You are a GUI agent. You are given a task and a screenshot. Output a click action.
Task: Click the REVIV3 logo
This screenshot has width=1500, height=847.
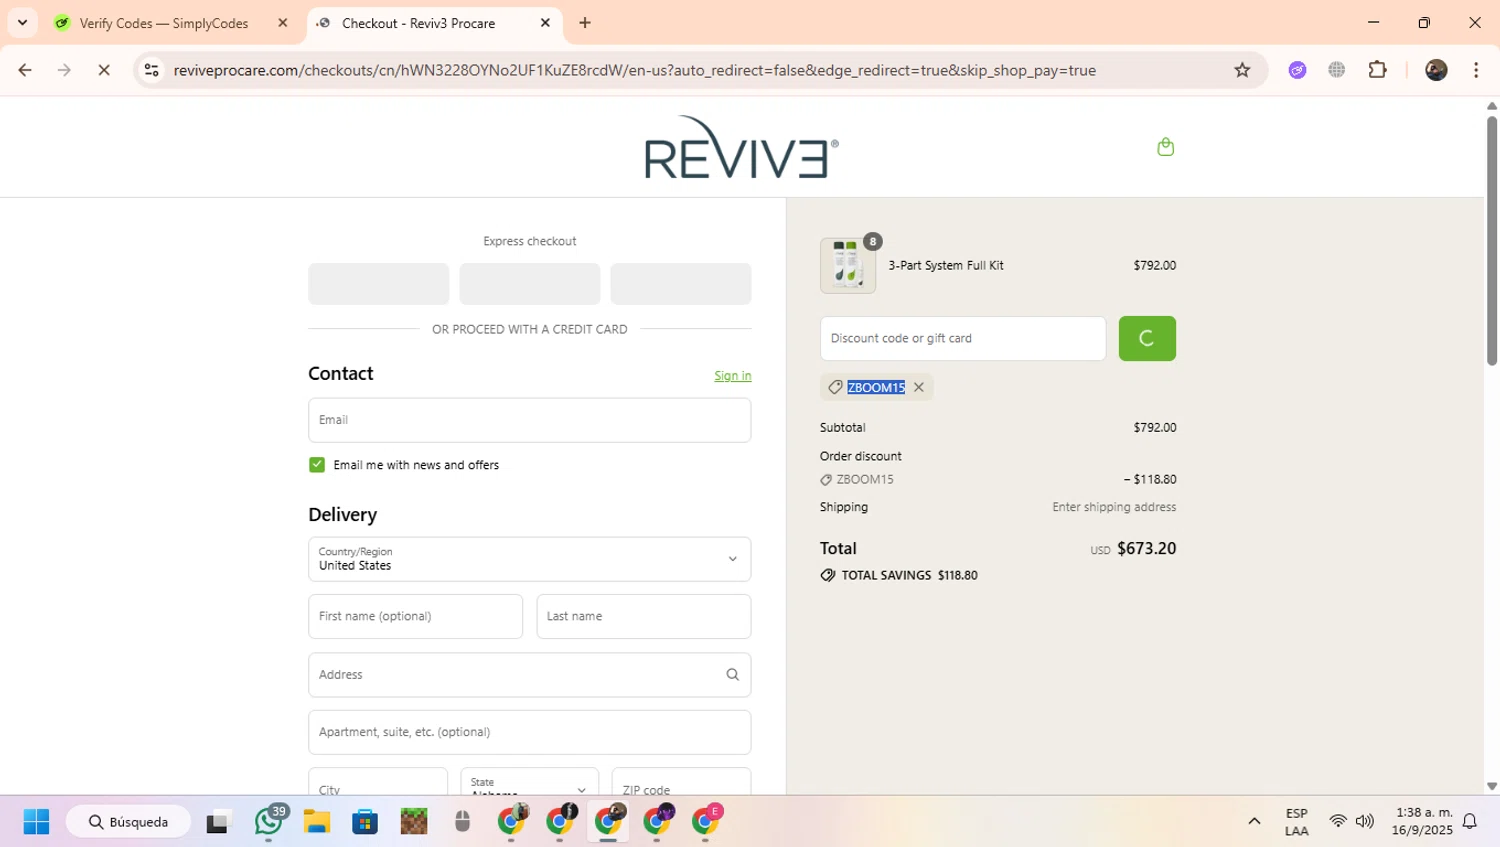[741, 147]
